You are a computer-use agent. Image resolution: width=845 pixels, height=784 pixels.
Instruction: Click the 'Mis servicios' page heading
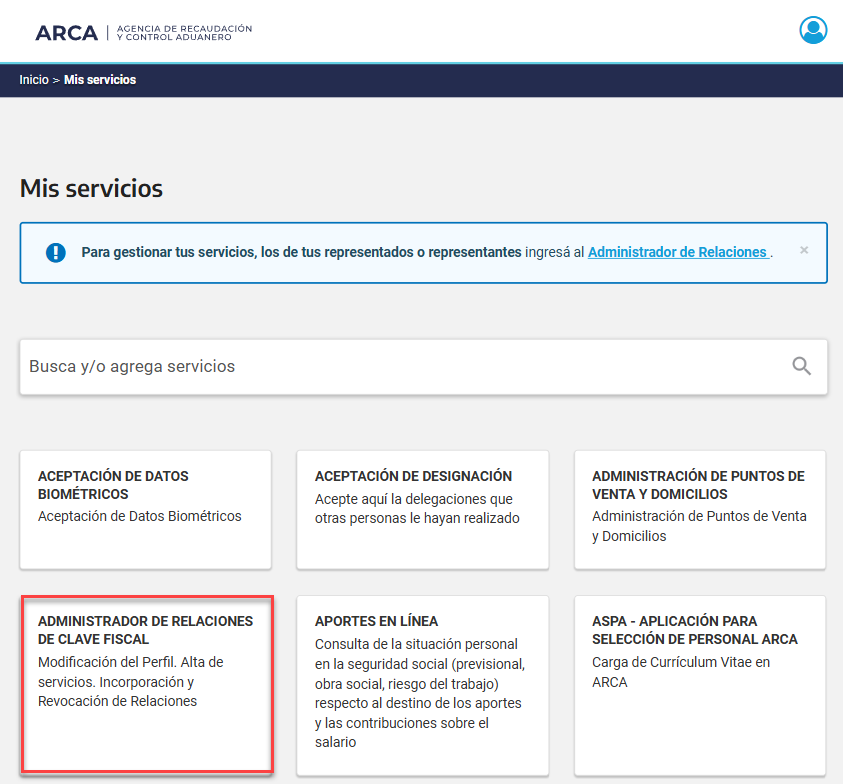tap(91, 188)
